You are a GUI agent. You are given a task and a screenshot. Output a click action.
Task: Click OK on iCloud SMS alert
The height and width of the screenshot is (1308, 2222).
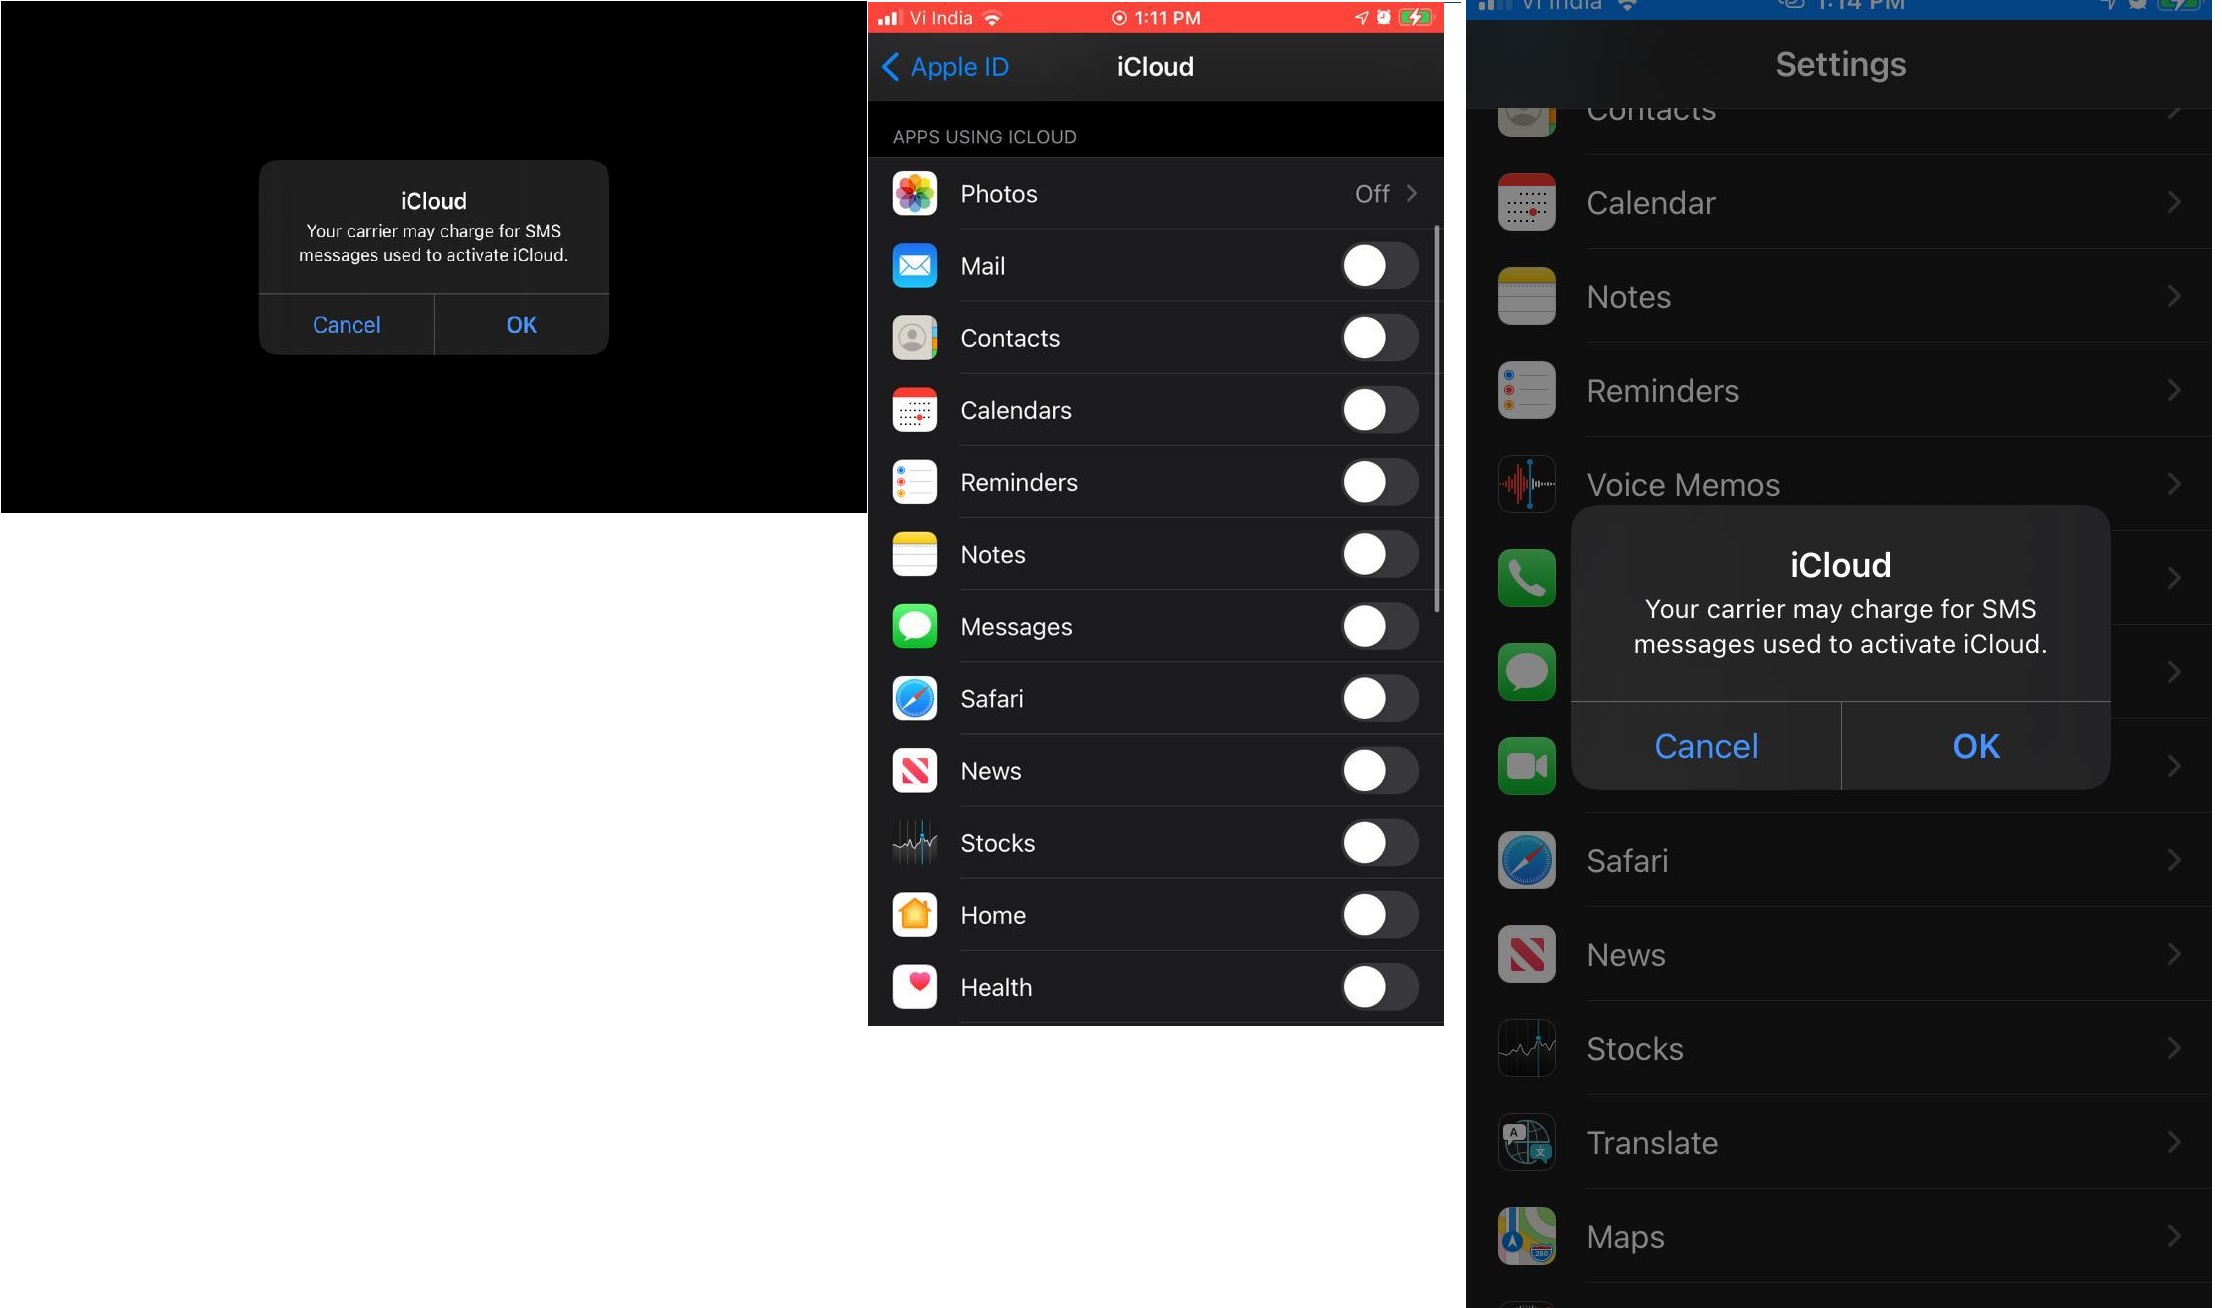click(1976, 746)
